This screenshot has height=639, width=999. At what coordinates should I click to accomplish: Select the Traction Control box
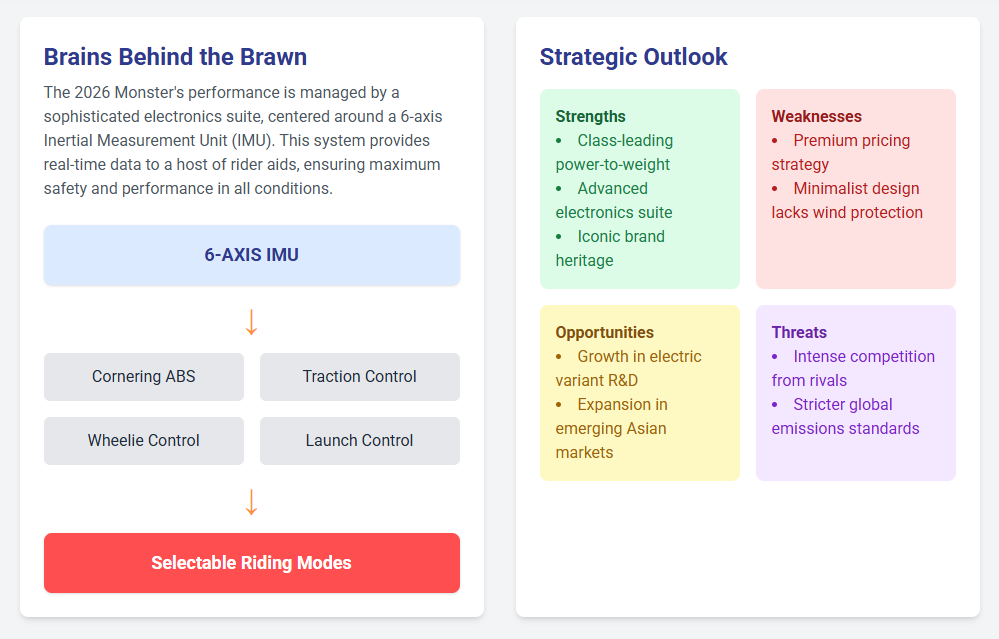click(359, 377)
